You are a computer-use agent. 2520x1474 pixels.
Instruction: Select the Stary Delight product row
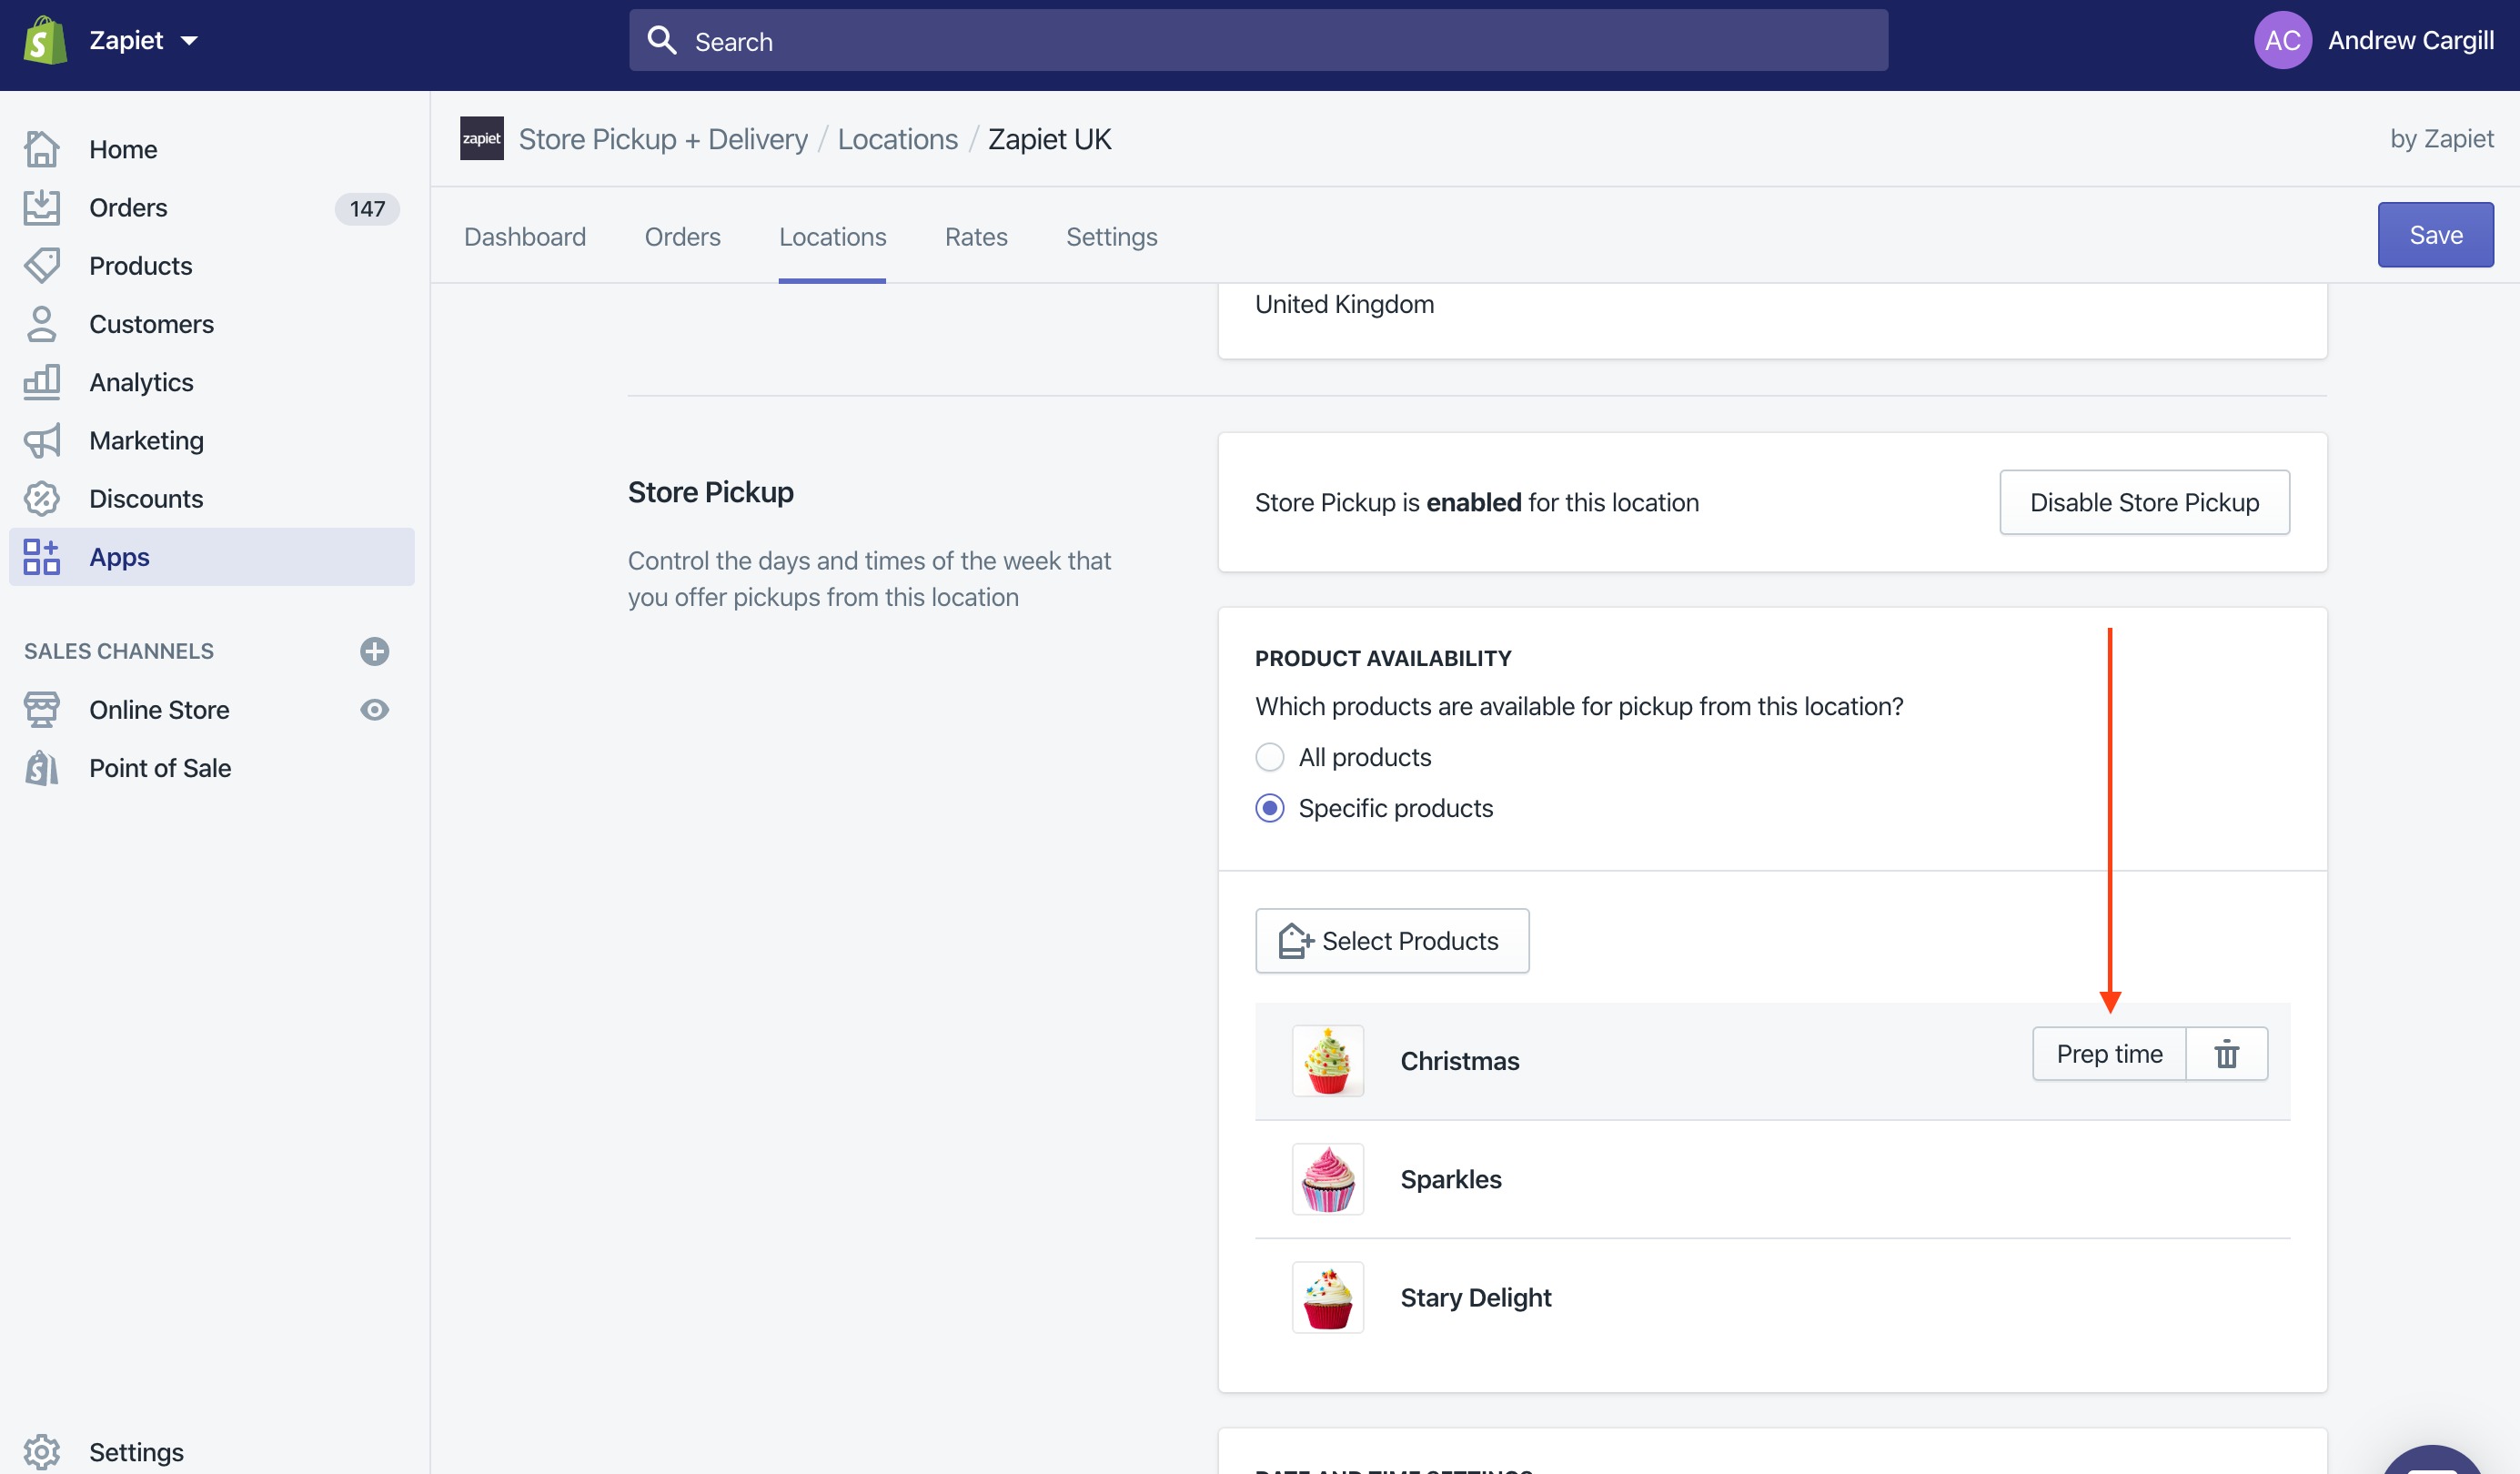click(x=1772, y=1297)
